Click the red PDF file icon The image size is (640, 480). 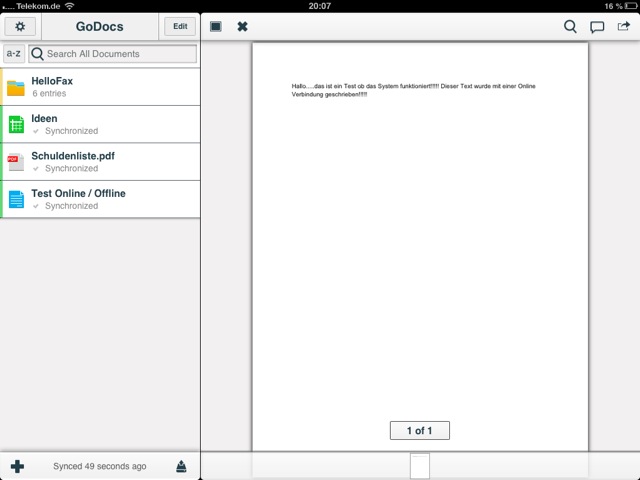(16, 162)
